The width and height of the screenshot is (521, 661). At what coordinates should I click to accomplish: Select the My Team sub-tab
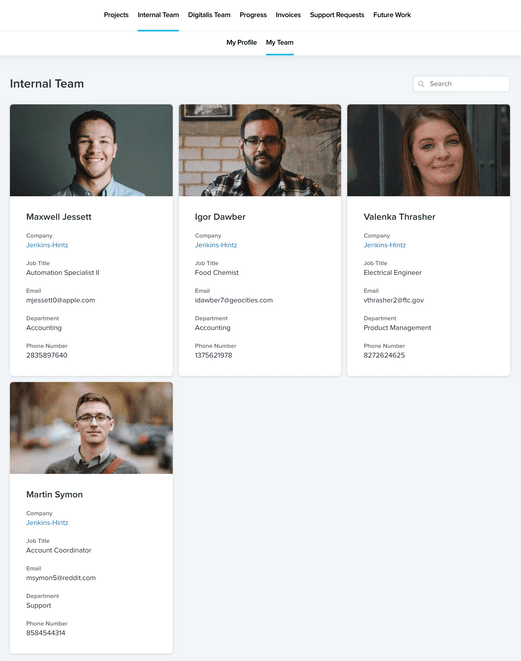coord(279,43)
